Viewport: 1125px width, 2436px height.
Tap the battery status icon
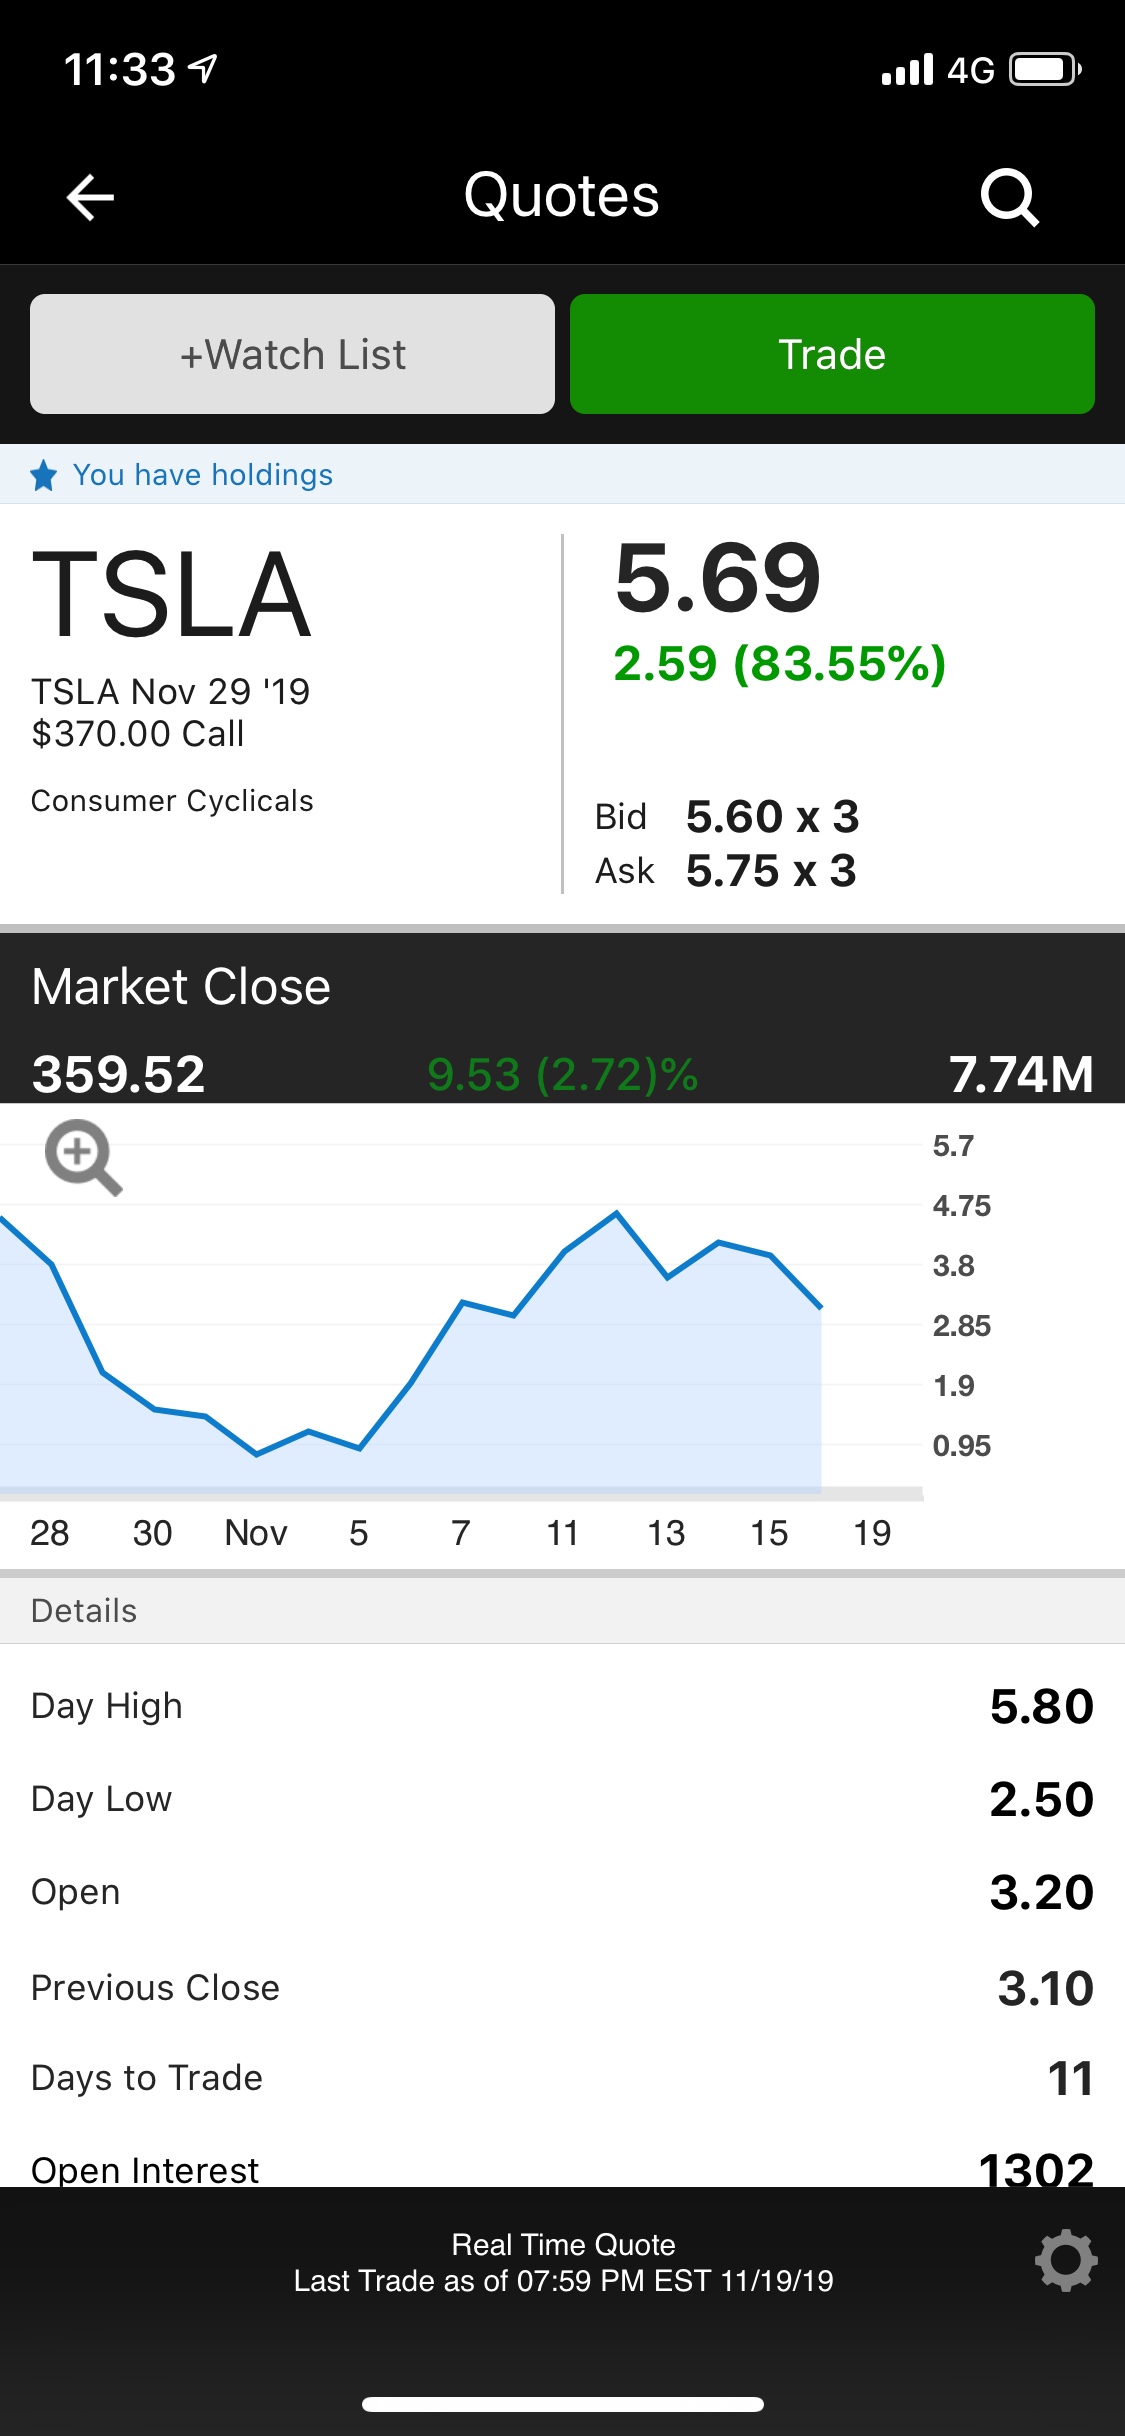pos(1045,70)
